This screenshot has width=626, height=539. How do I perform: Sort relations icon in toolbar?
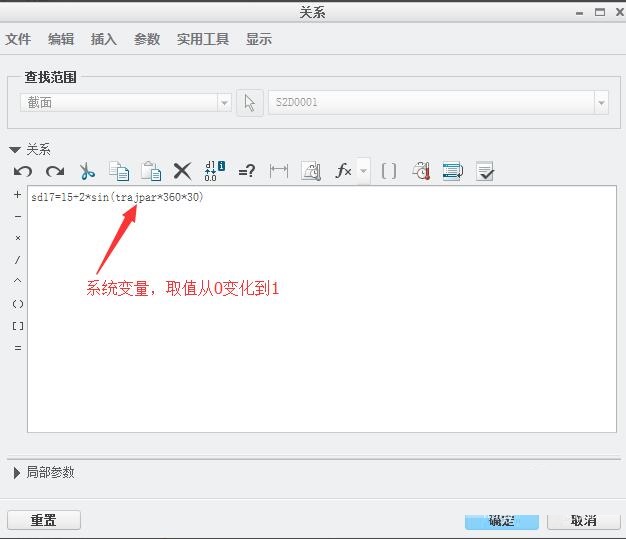coord(453,171)
